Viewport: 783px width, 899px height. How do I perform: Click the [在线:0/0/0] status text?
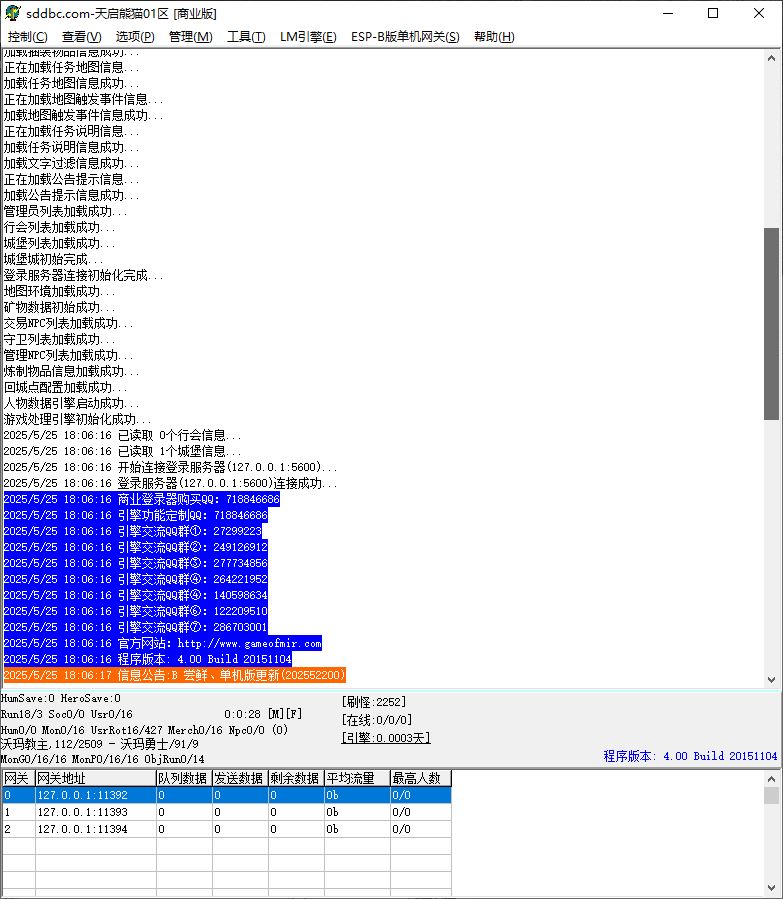point(377,720)
